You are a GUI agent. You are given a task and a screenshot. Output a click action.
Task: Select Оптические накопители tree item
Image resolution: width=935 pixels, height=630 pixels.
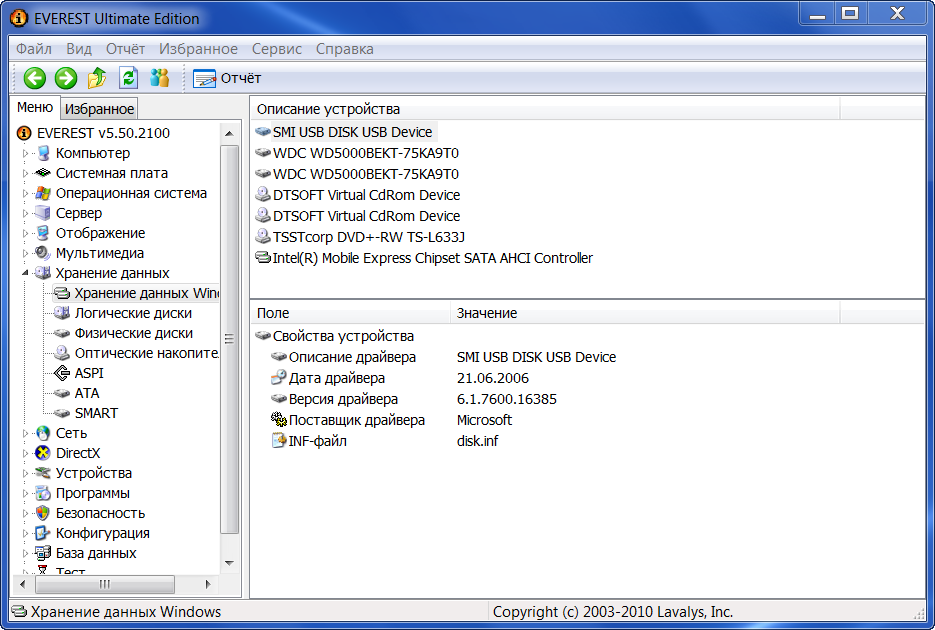pyautogui.click(x=147, y=353)
